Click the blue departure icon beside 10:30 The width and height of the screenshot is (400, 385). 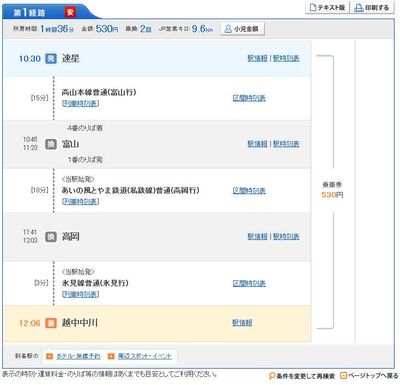point(51,58)
